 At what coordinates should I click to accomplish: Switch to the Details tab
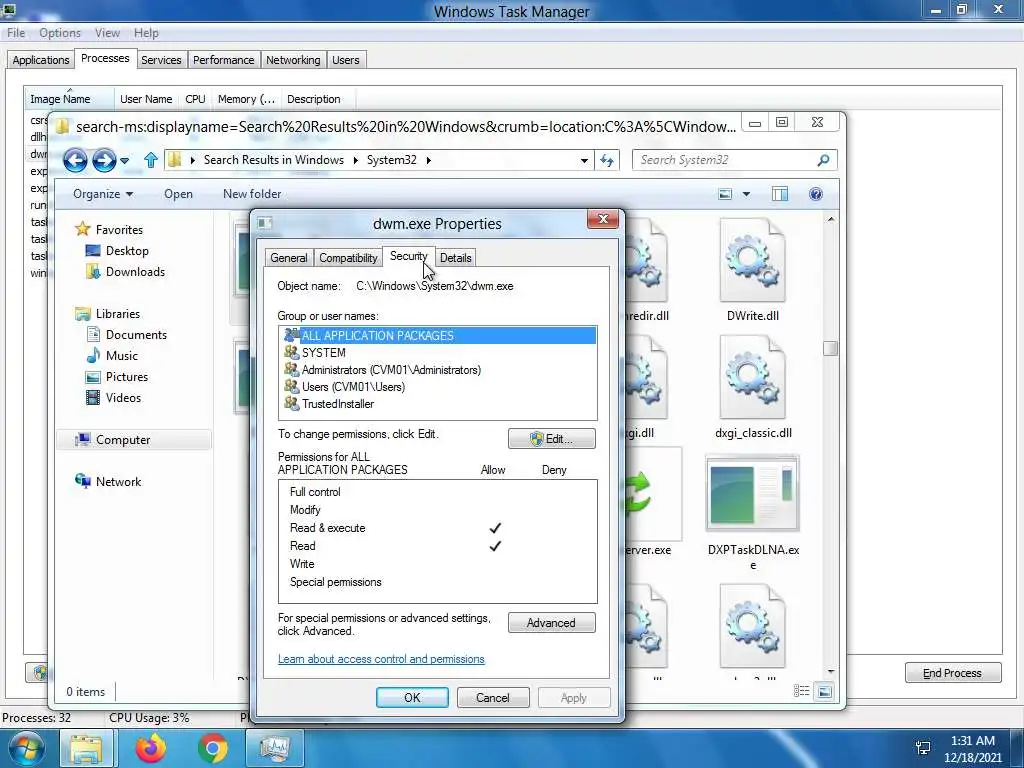[x=455, y=258]
